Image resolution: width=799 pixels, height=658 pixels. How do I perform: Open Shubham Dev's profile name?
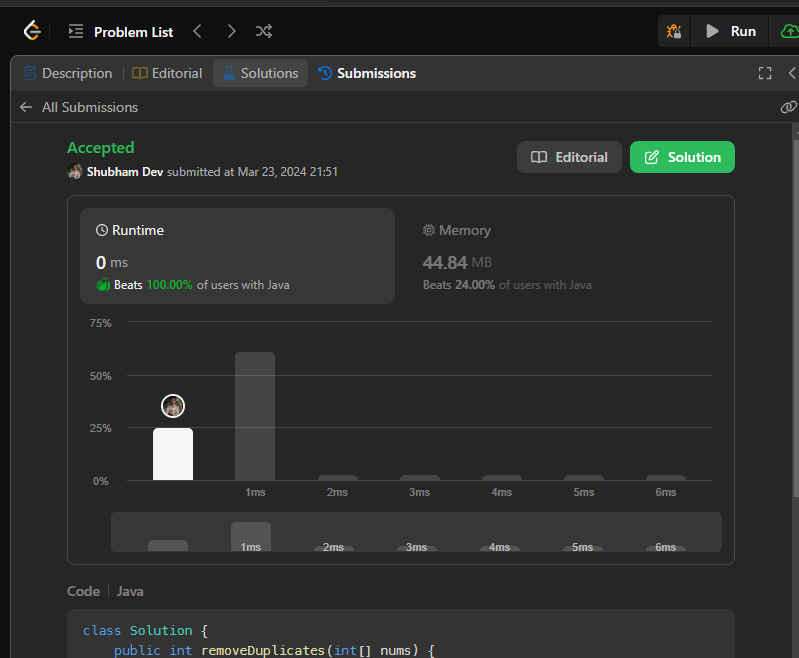[x=125, y=172]
